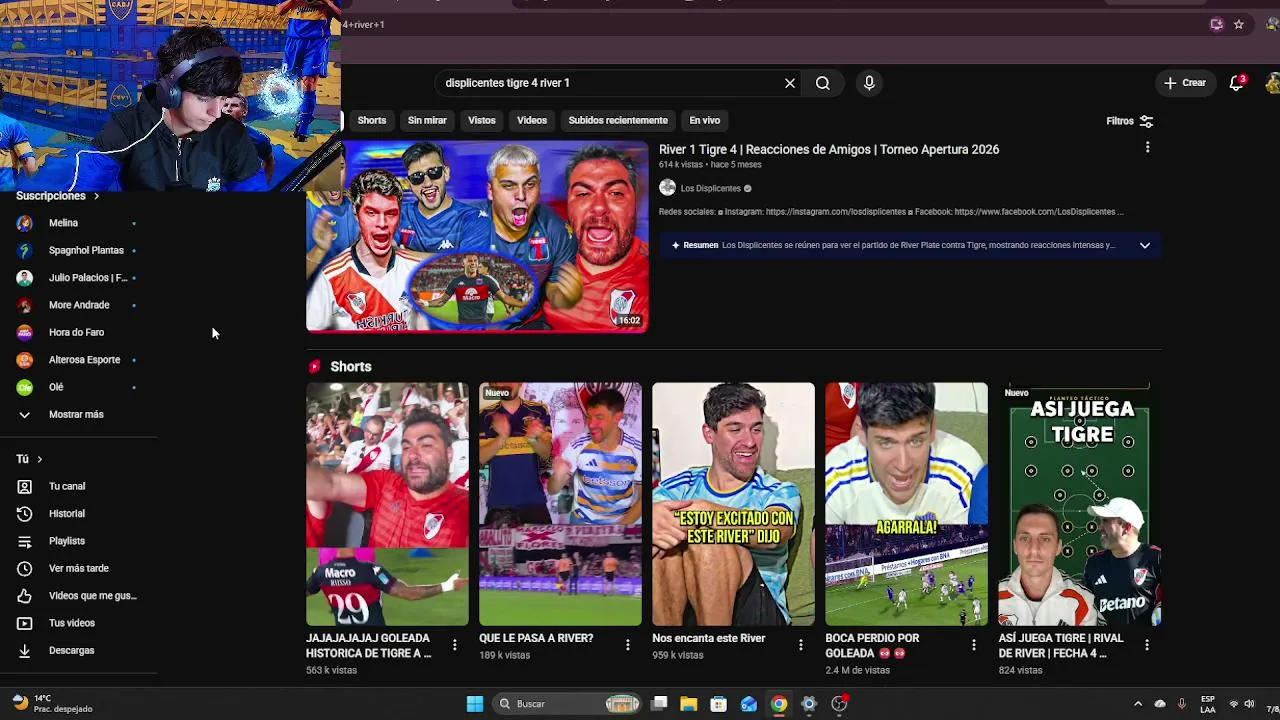Open the Alterosa Esporte channel
The height and width of the screenshot is (720, 1280).
click(x=84, y=360)
